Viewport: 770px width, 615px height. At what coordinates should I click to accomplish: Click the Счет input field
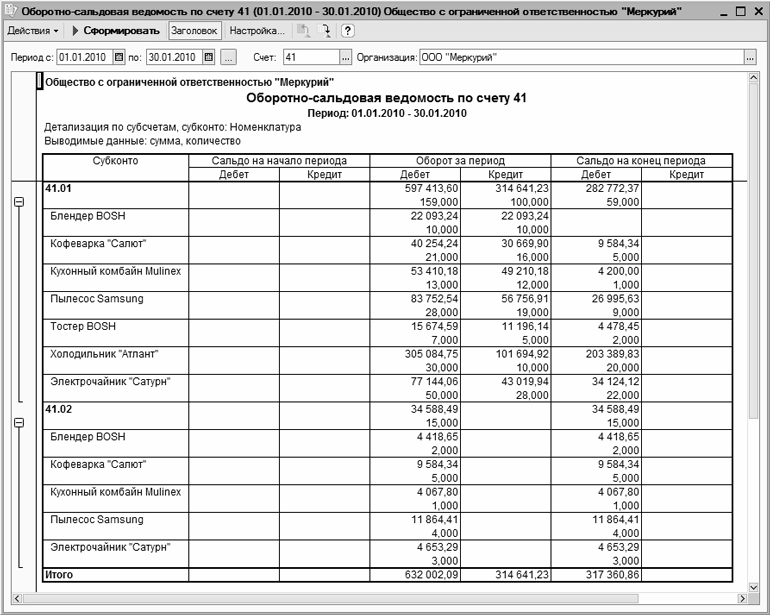[x=311, y=57]
